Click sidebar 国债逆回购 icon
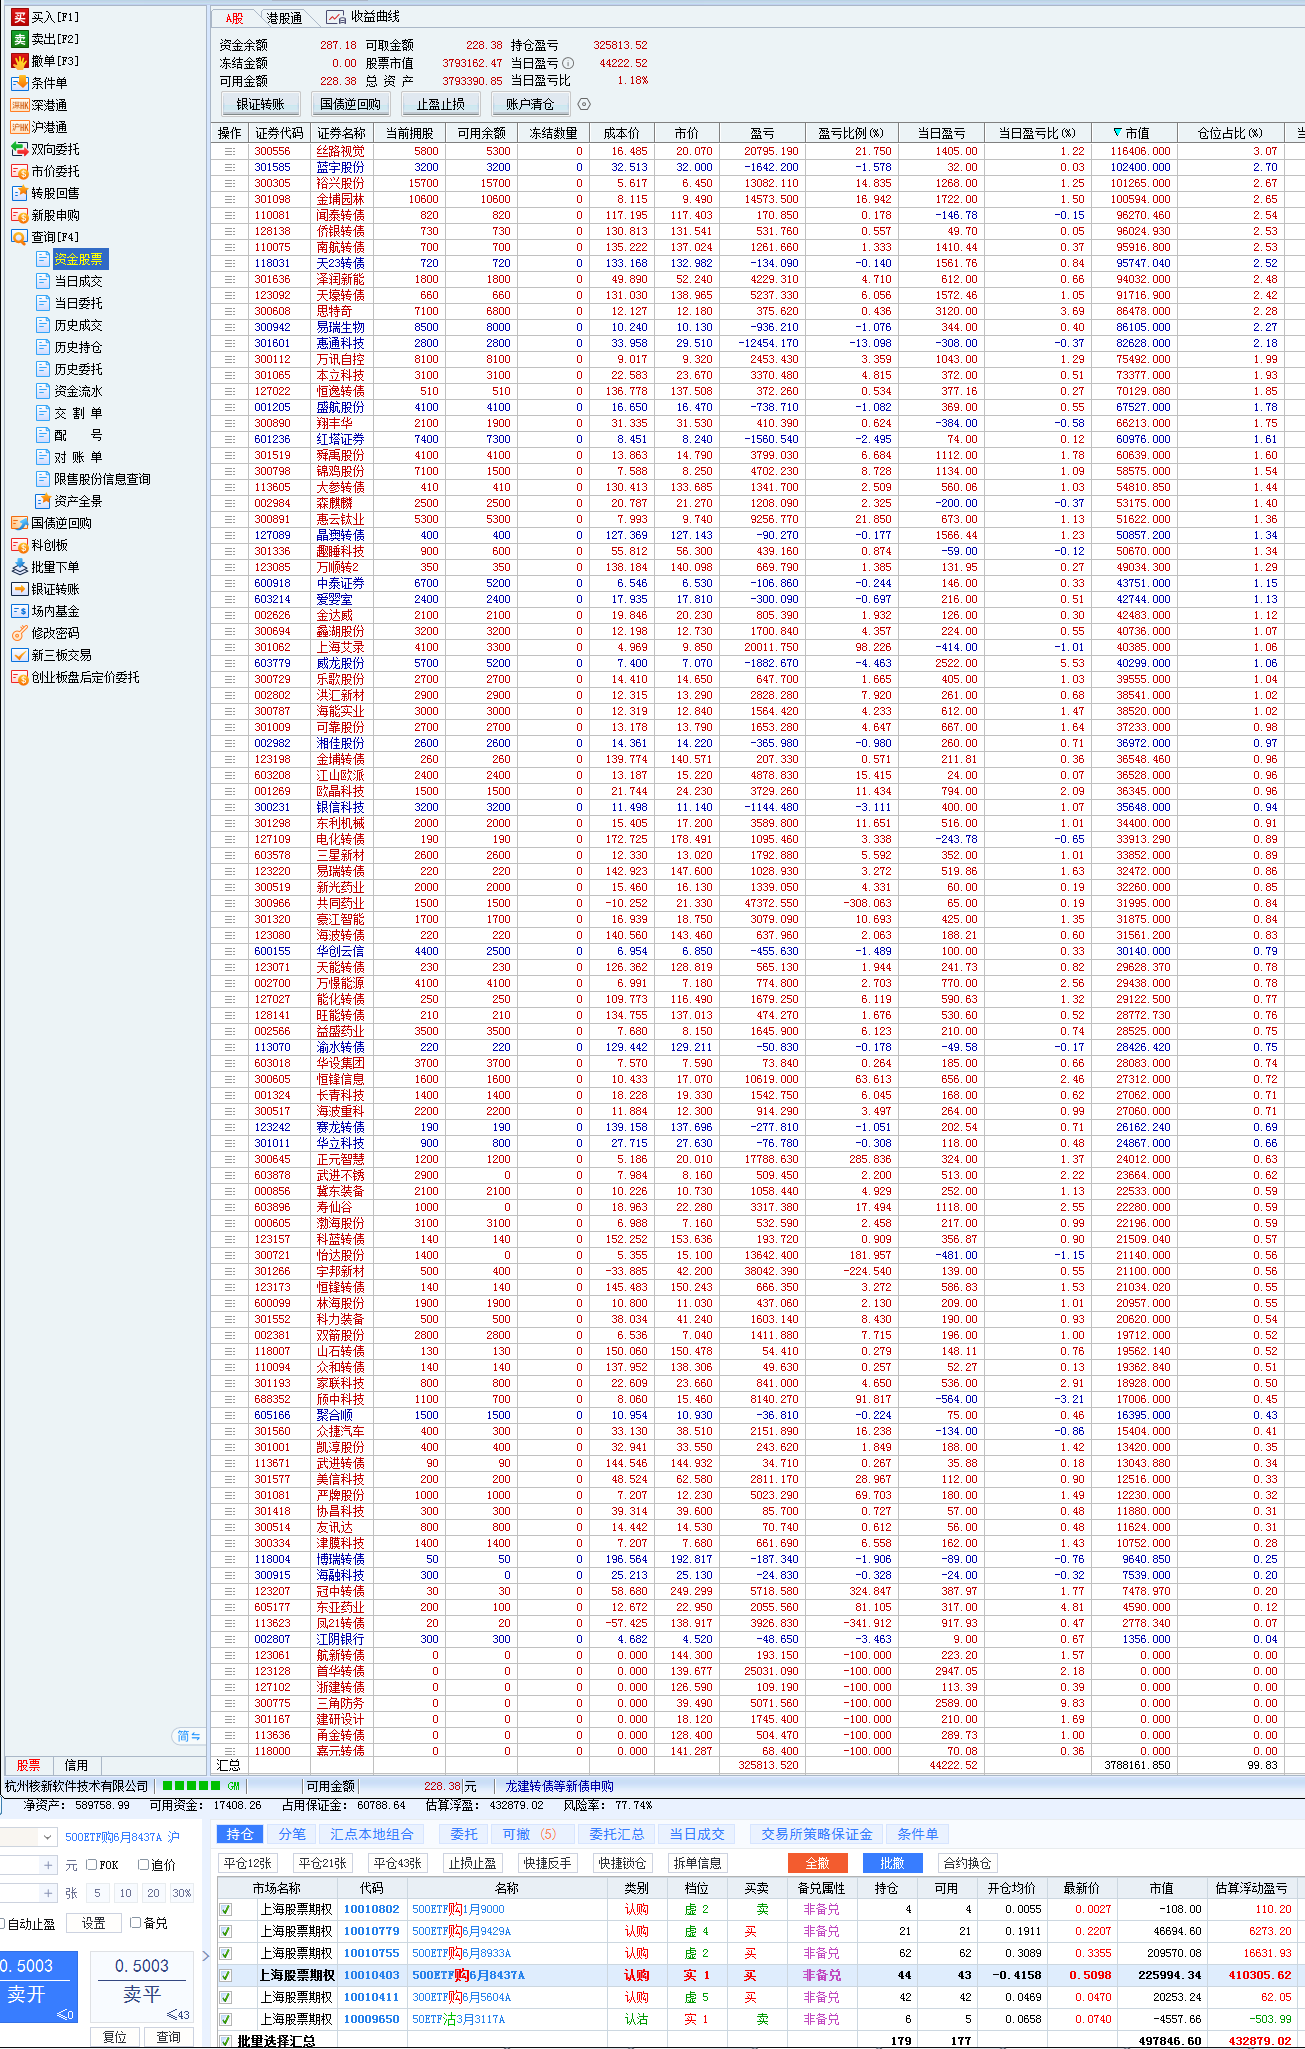 pos(19,523)
